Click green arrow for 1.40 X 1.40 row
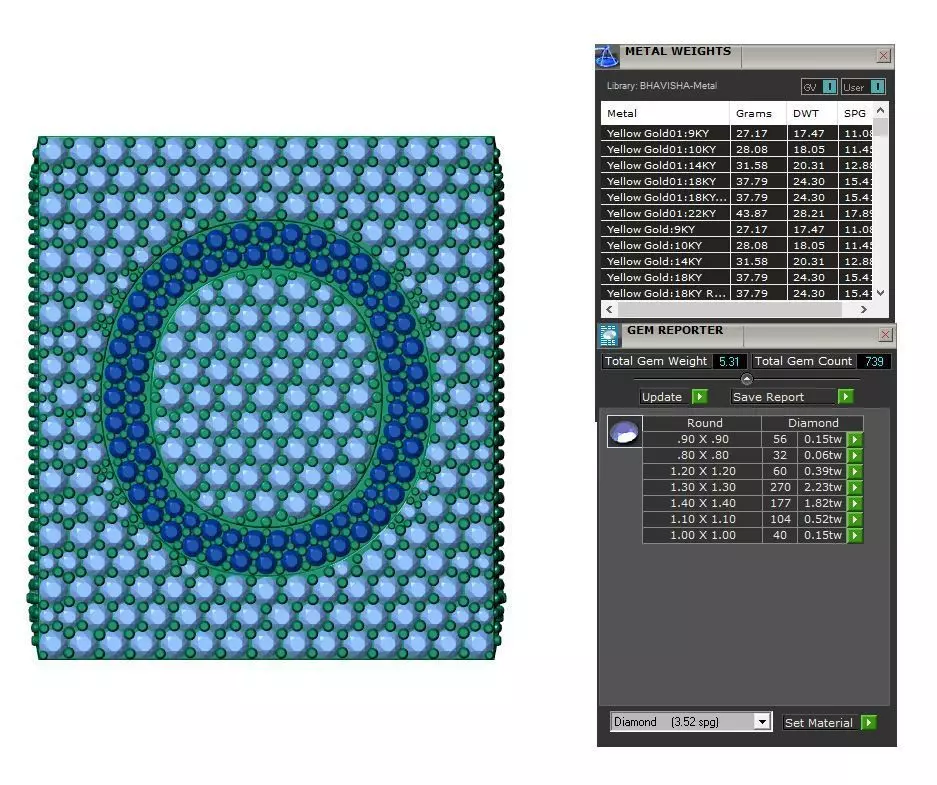The width and height of the screenshot is (937, 785). (x=855, y=504)
